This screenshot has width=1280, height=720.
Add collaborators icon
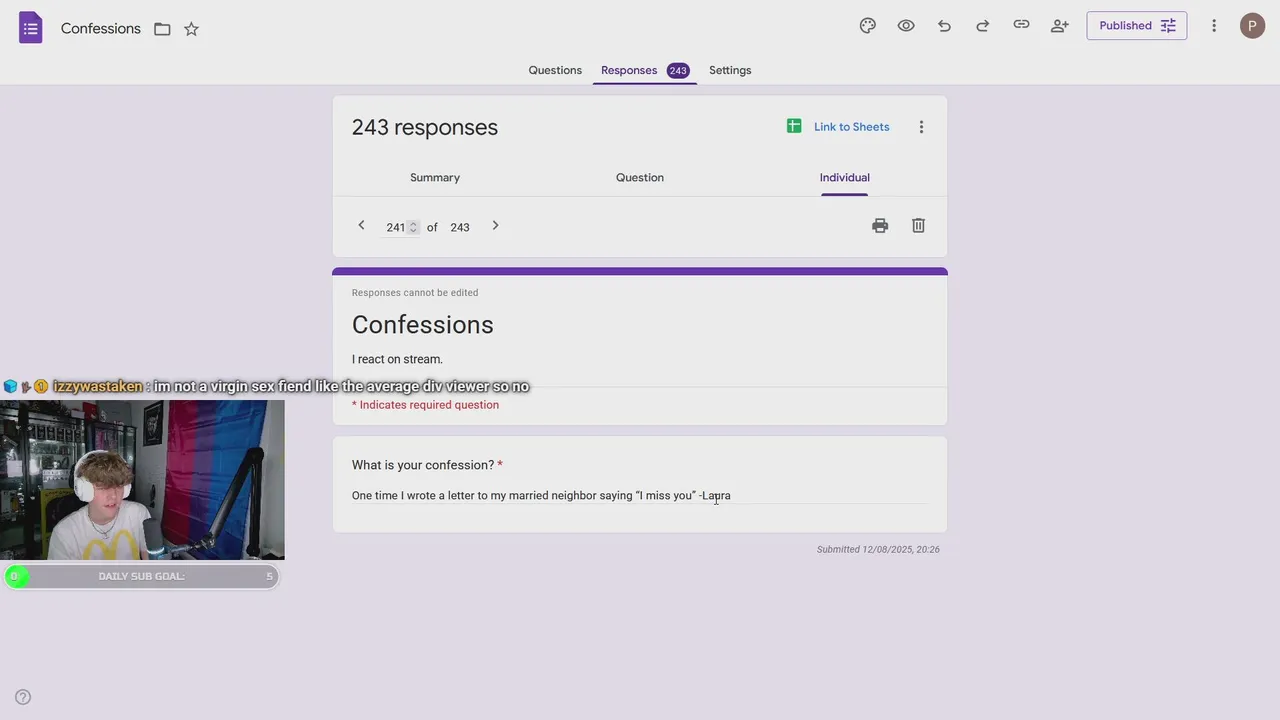coord(1060,26)
